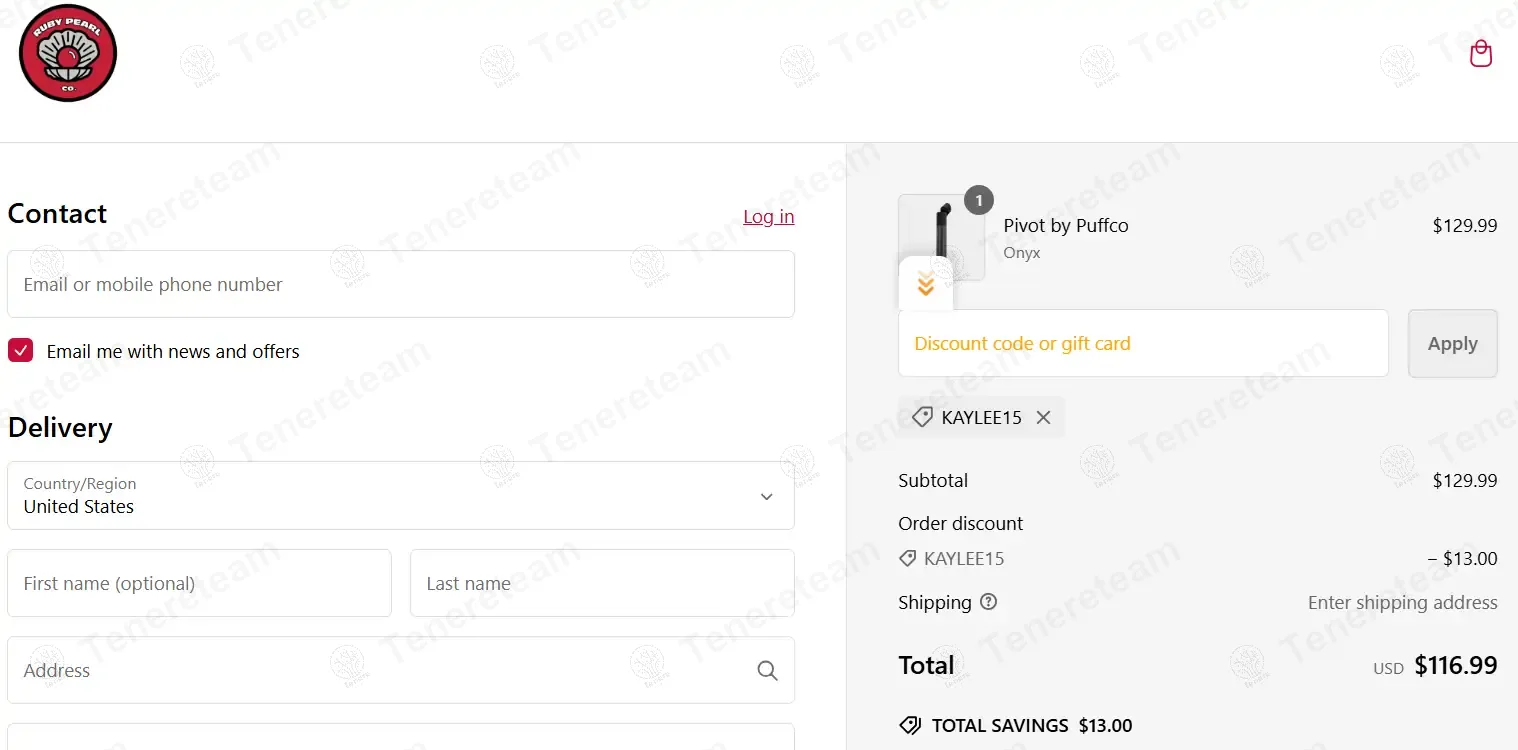This screenshot has width=1518, height=750.
Task: Click the shipping info question mark icon
Action: pos(988,602)
